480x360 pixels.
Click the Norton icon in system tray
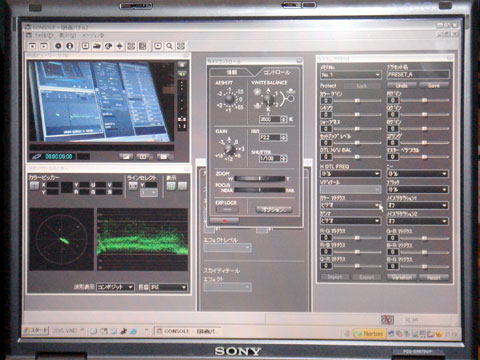coord(369,333)
